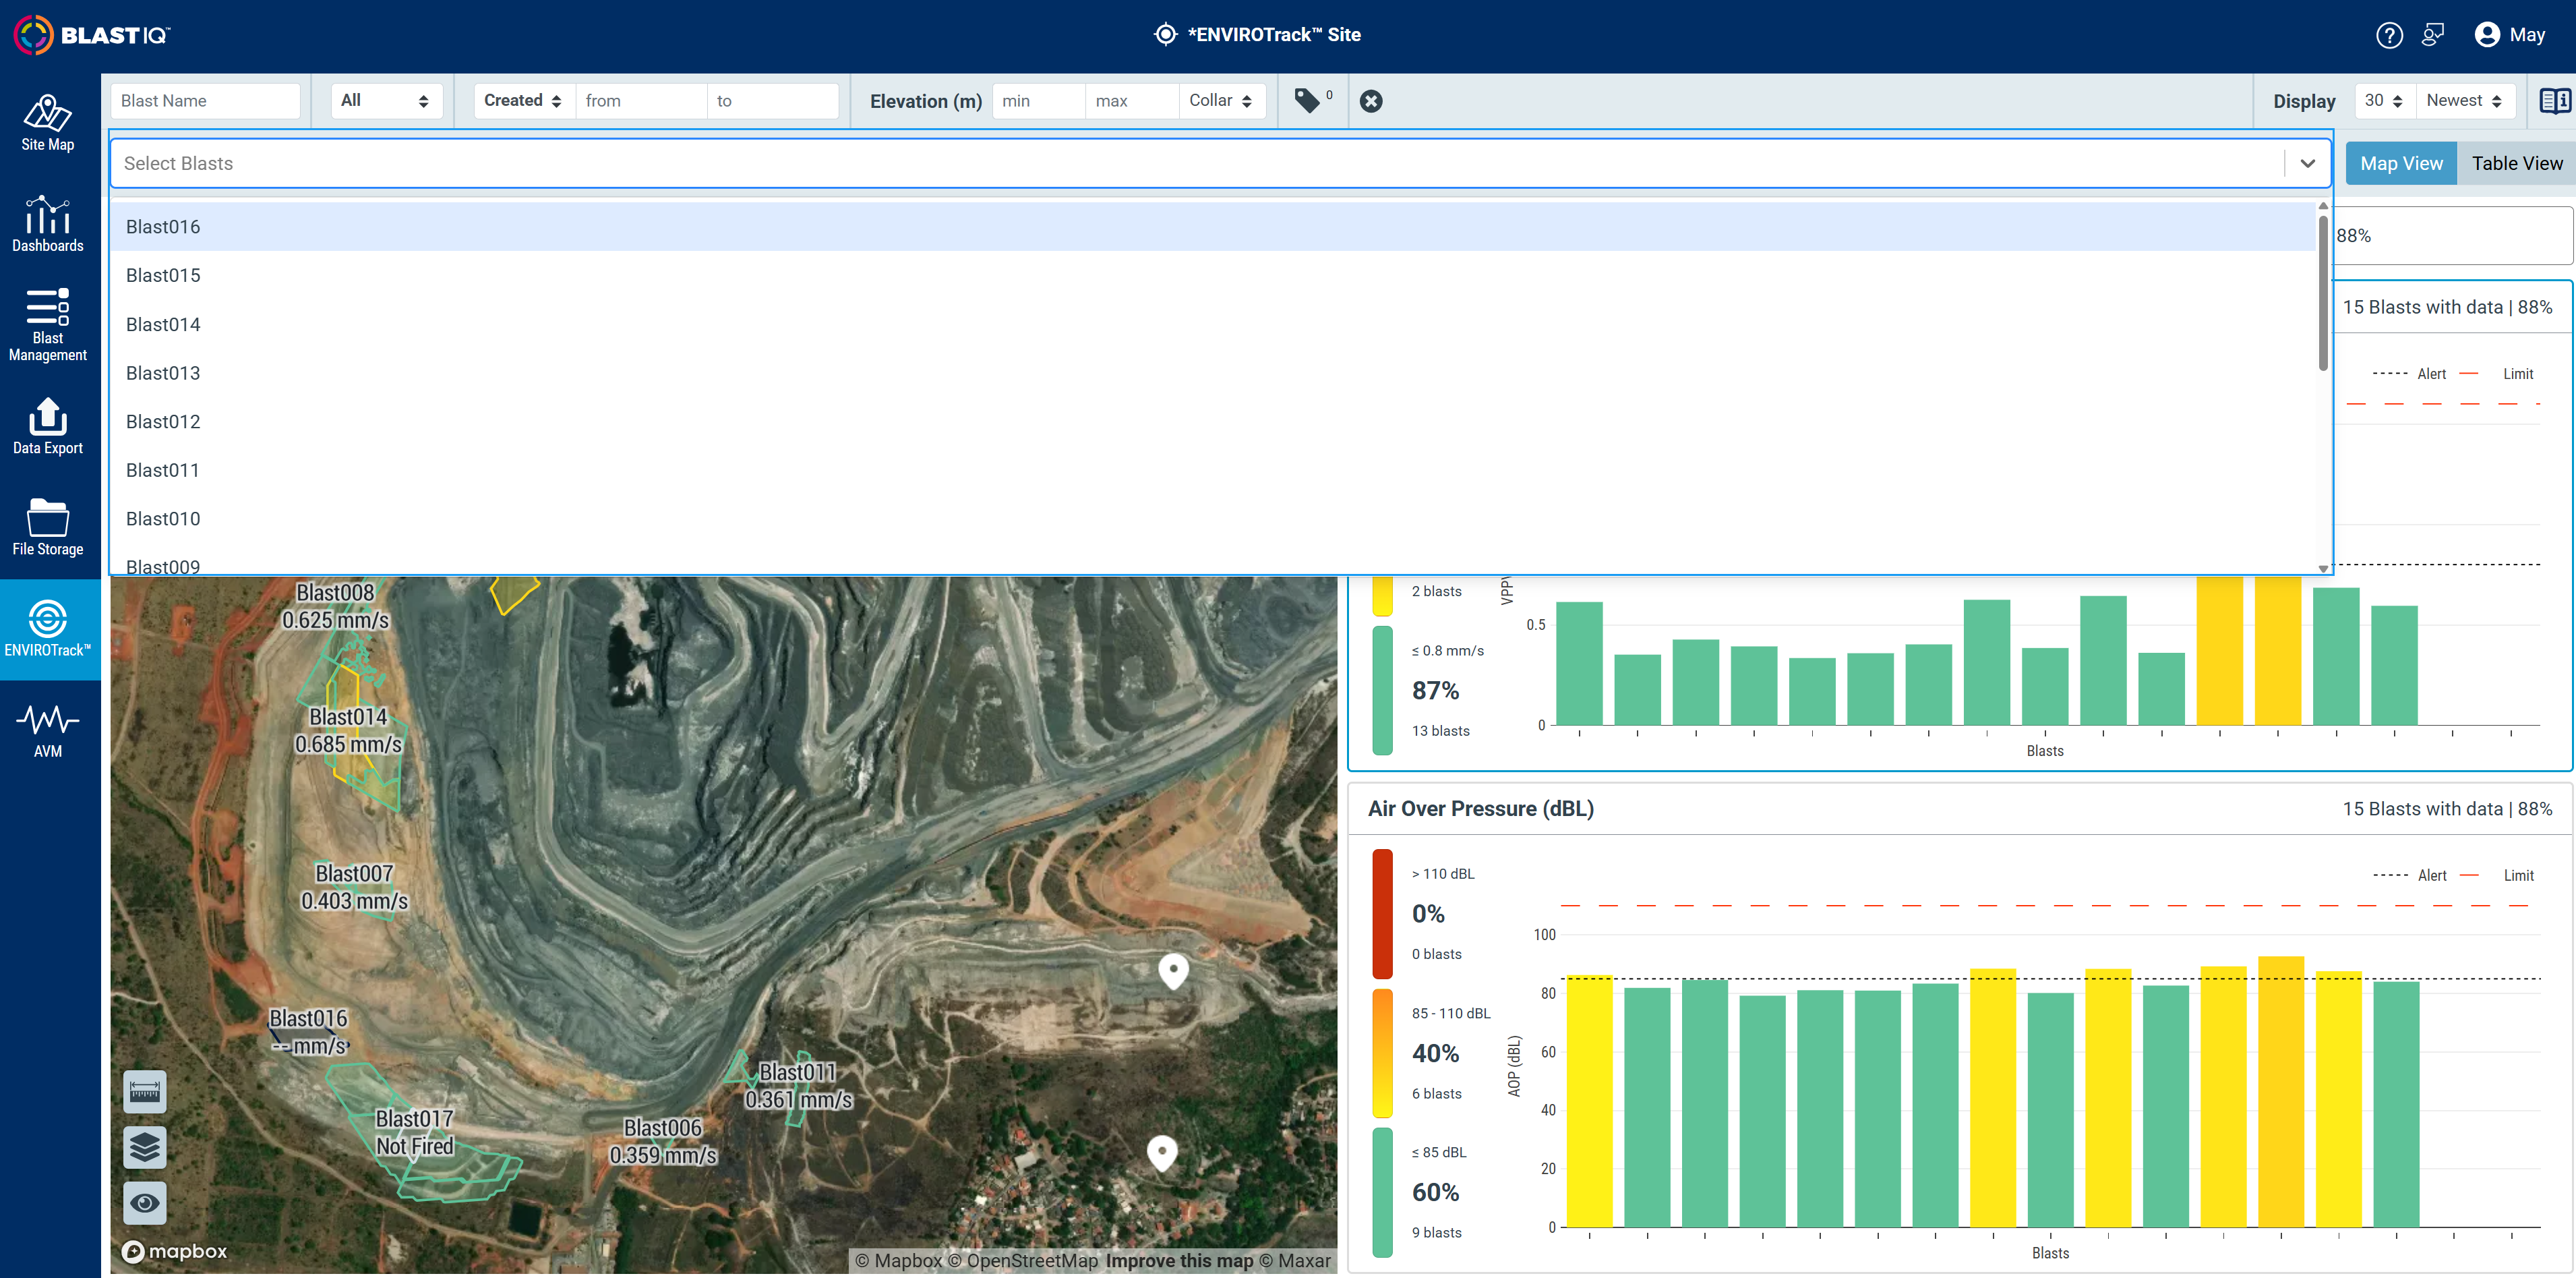Click the Blast Name input field
The image size is (2576, 1278).
[x=205, y=101]
